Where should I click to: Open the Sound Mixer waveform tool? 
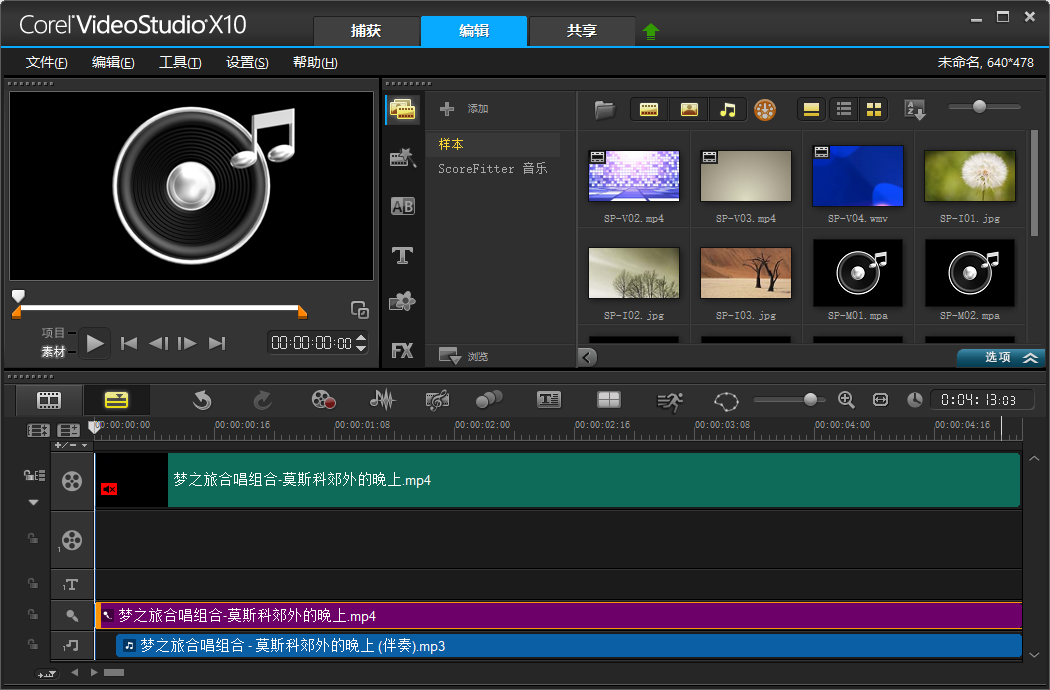pos(382,400)
